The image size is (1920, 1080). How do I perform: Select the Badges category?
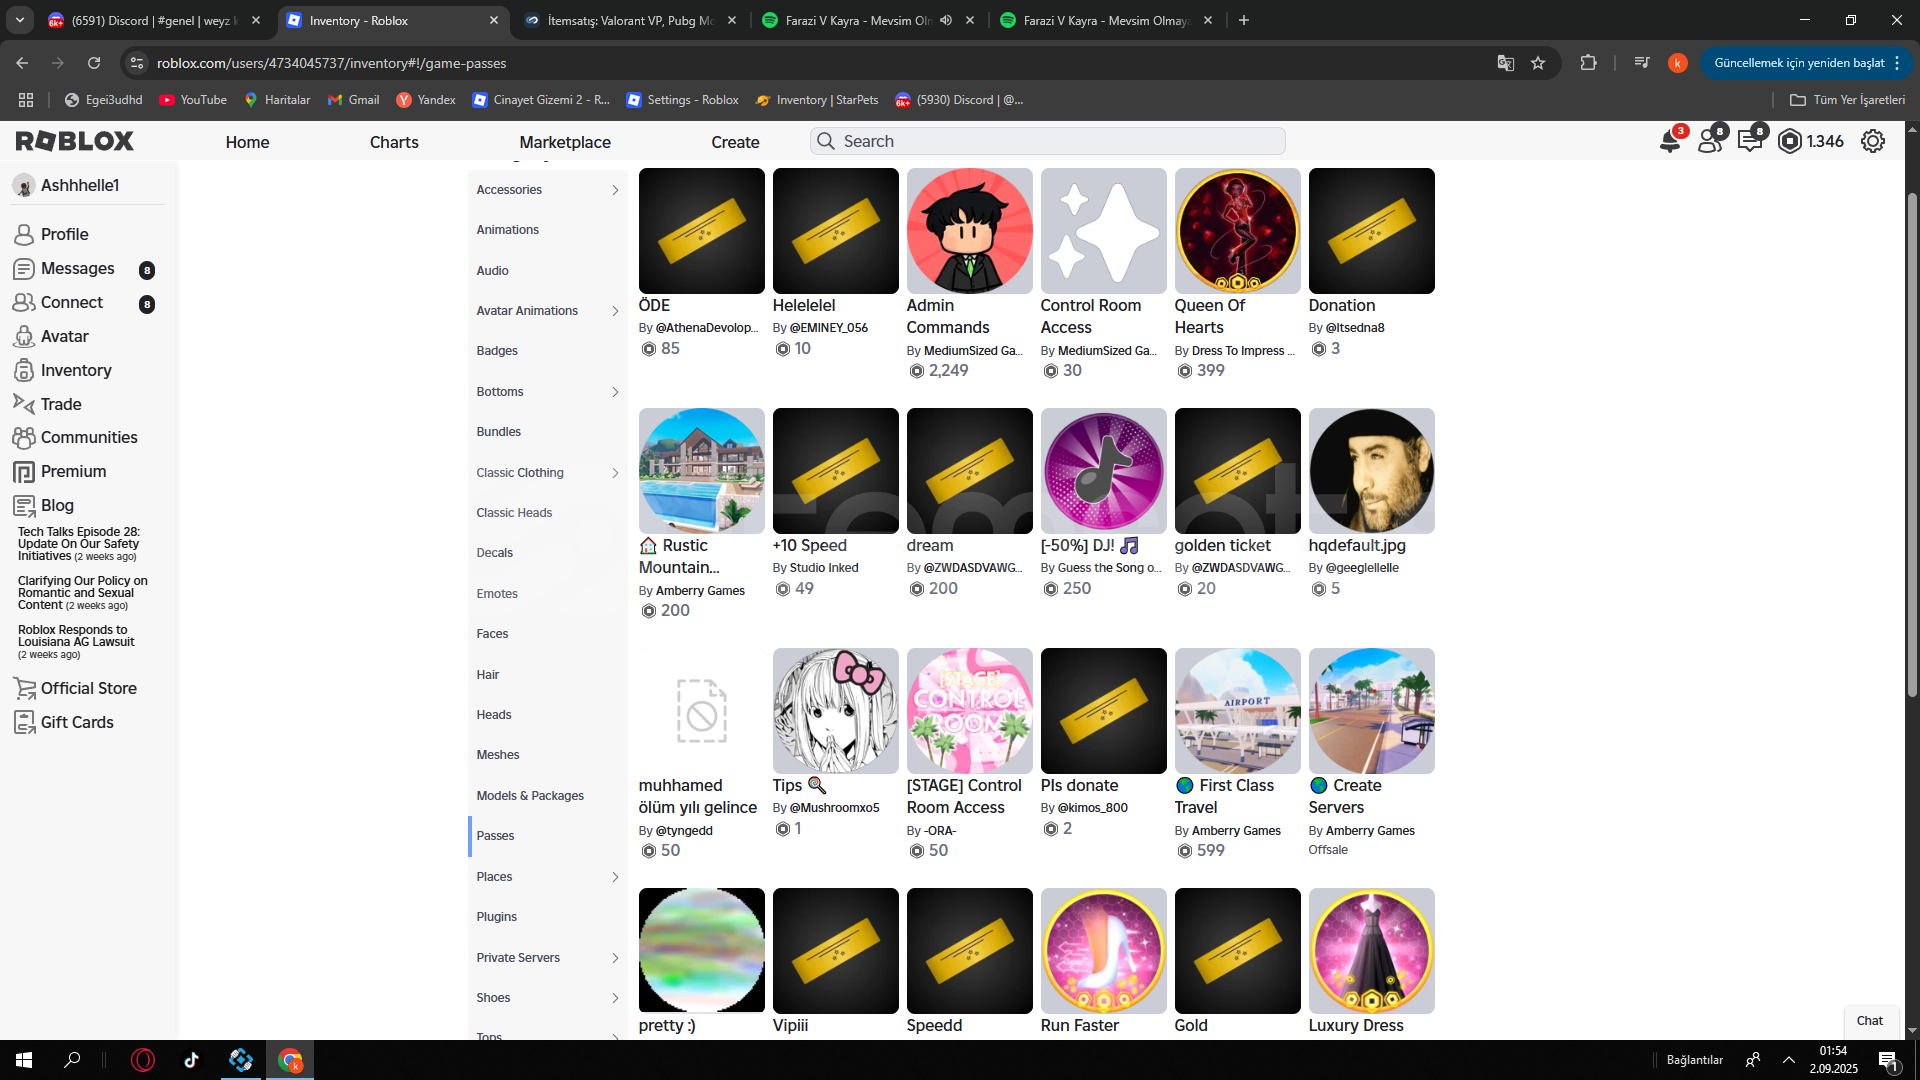coord(547,351)
